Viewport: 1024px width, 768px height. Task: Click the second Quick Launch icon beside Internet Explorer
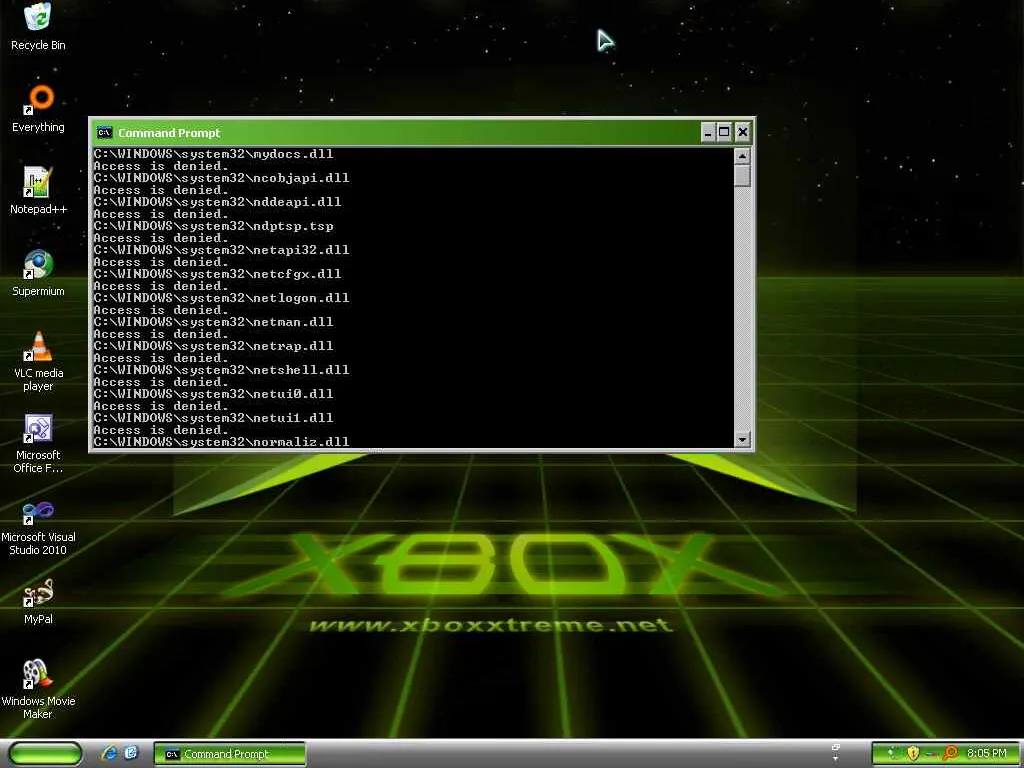point(131,753)
